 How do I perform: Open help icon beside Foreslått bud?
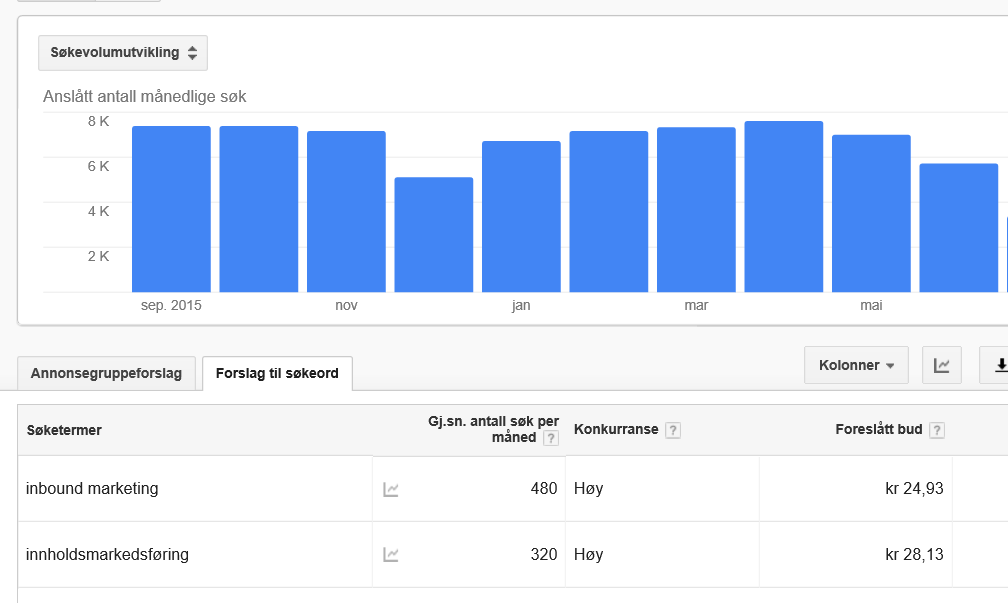click(937, 430)
